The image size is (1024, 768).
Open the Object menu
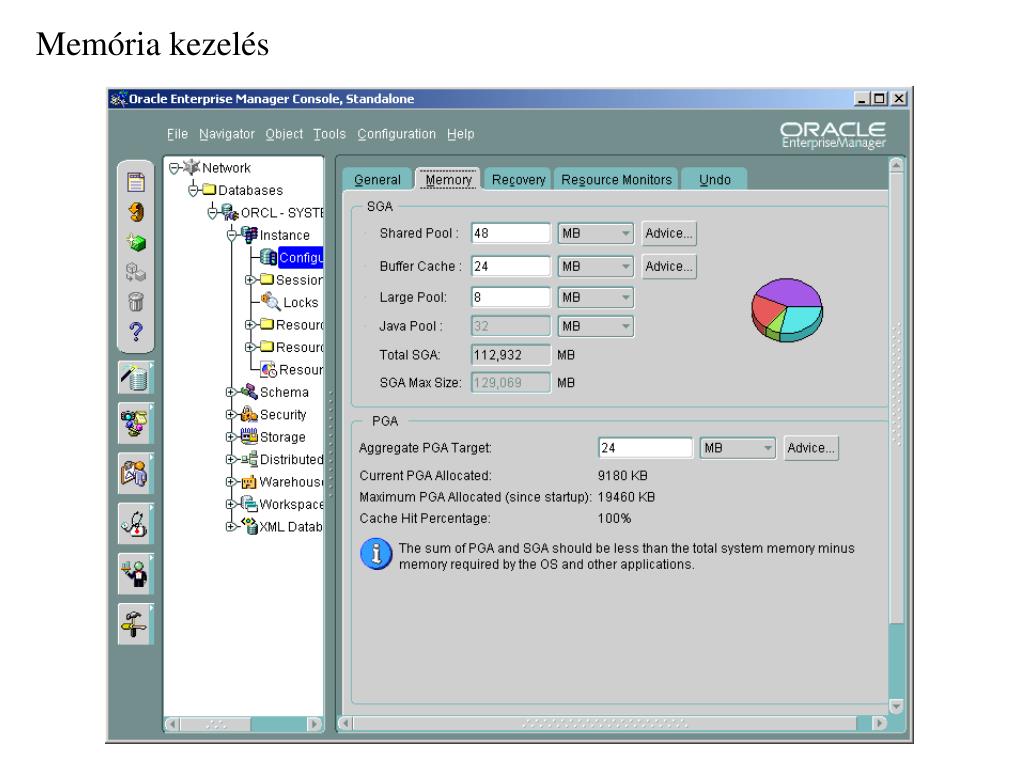[x=284, y=134]
